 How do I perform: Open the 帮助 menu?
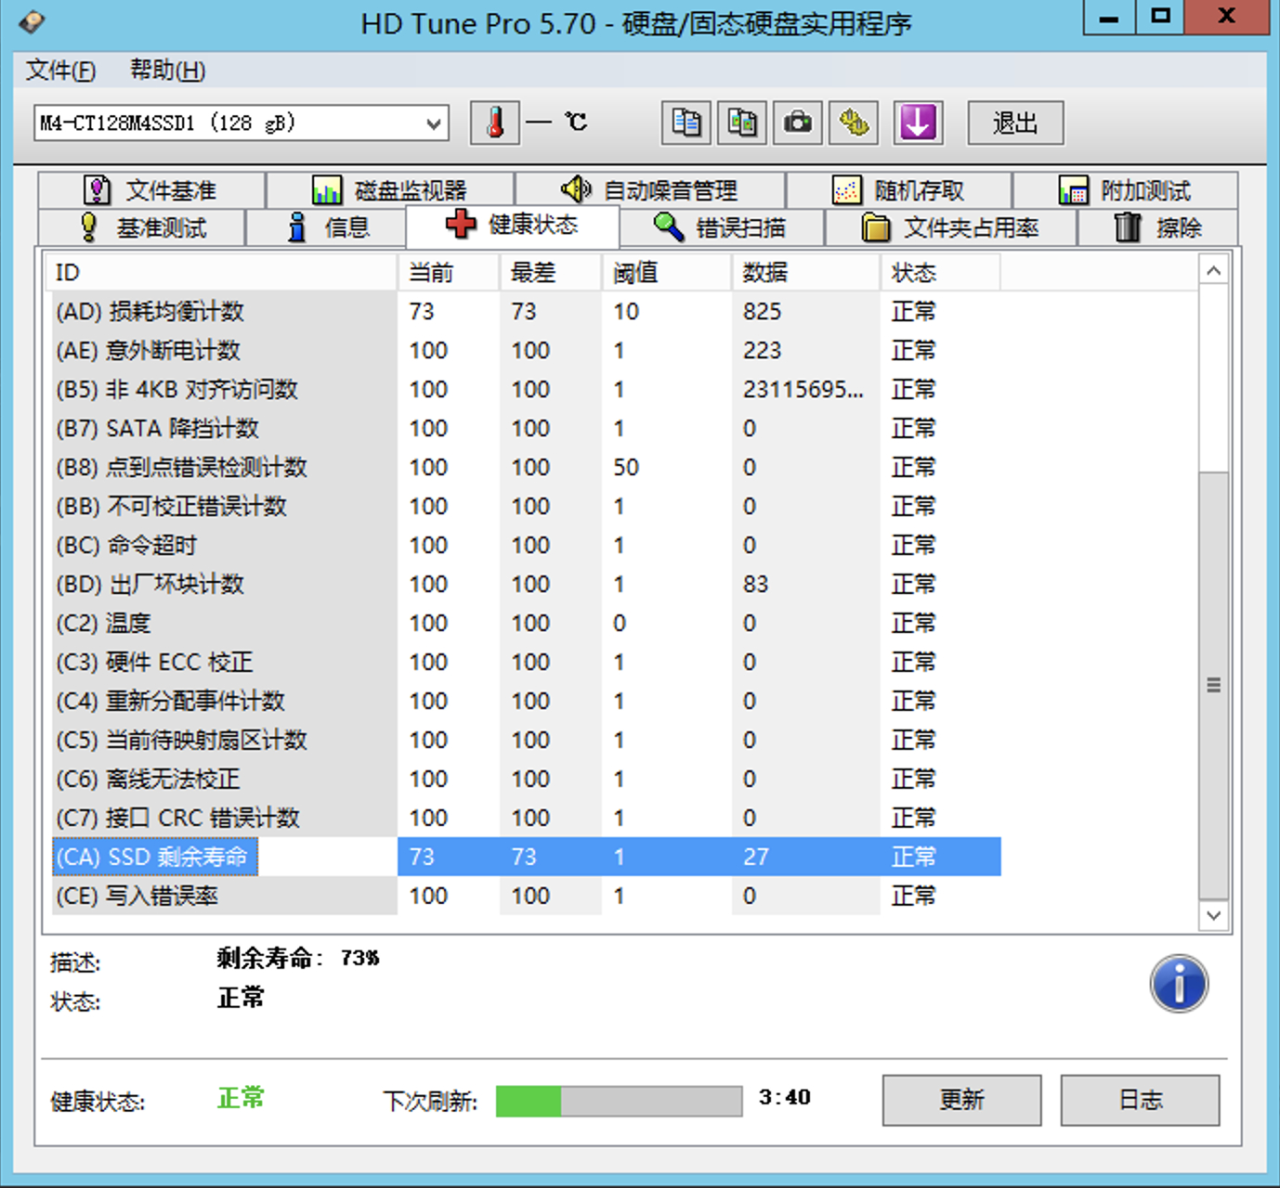coord(167,70)
